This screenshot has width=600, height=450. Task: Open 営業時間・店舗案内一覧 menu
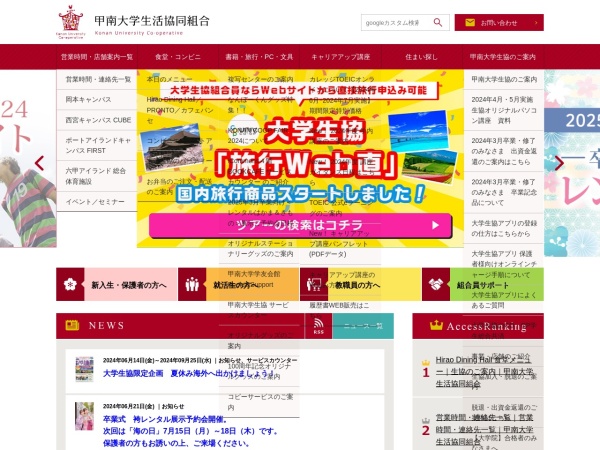[x=97, y=57]
